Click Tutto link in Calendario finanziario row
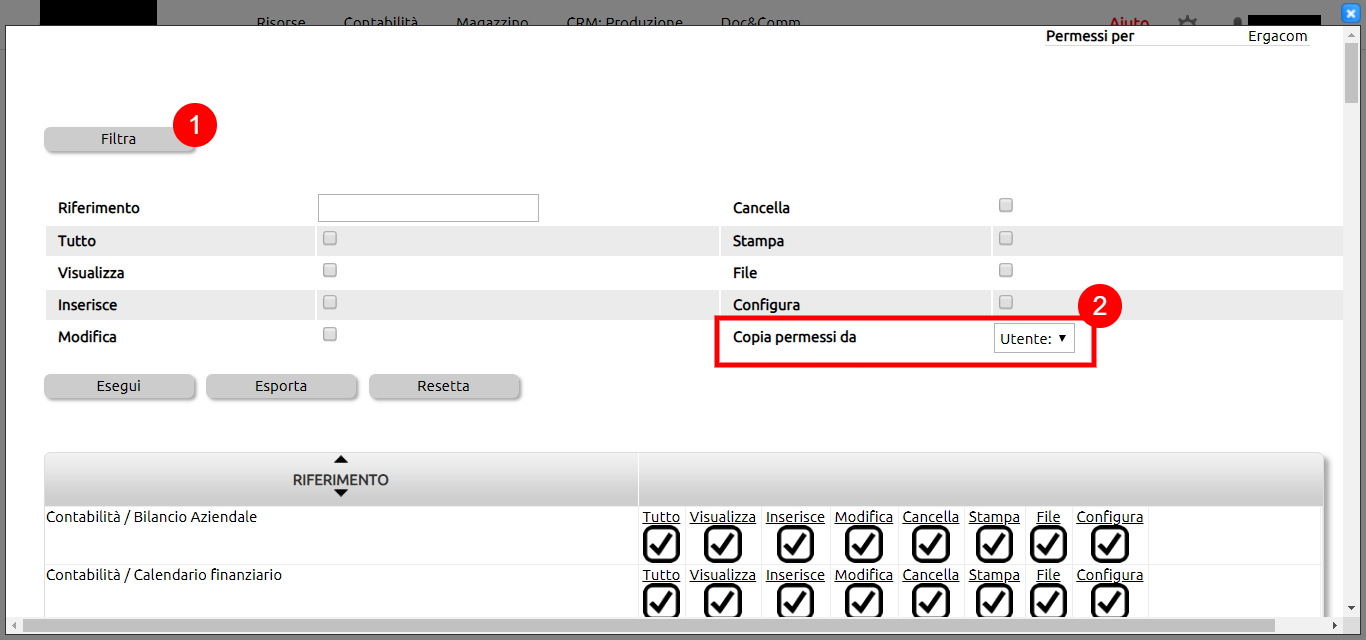This screenshot has height=640, width=1366. point(661,575)
